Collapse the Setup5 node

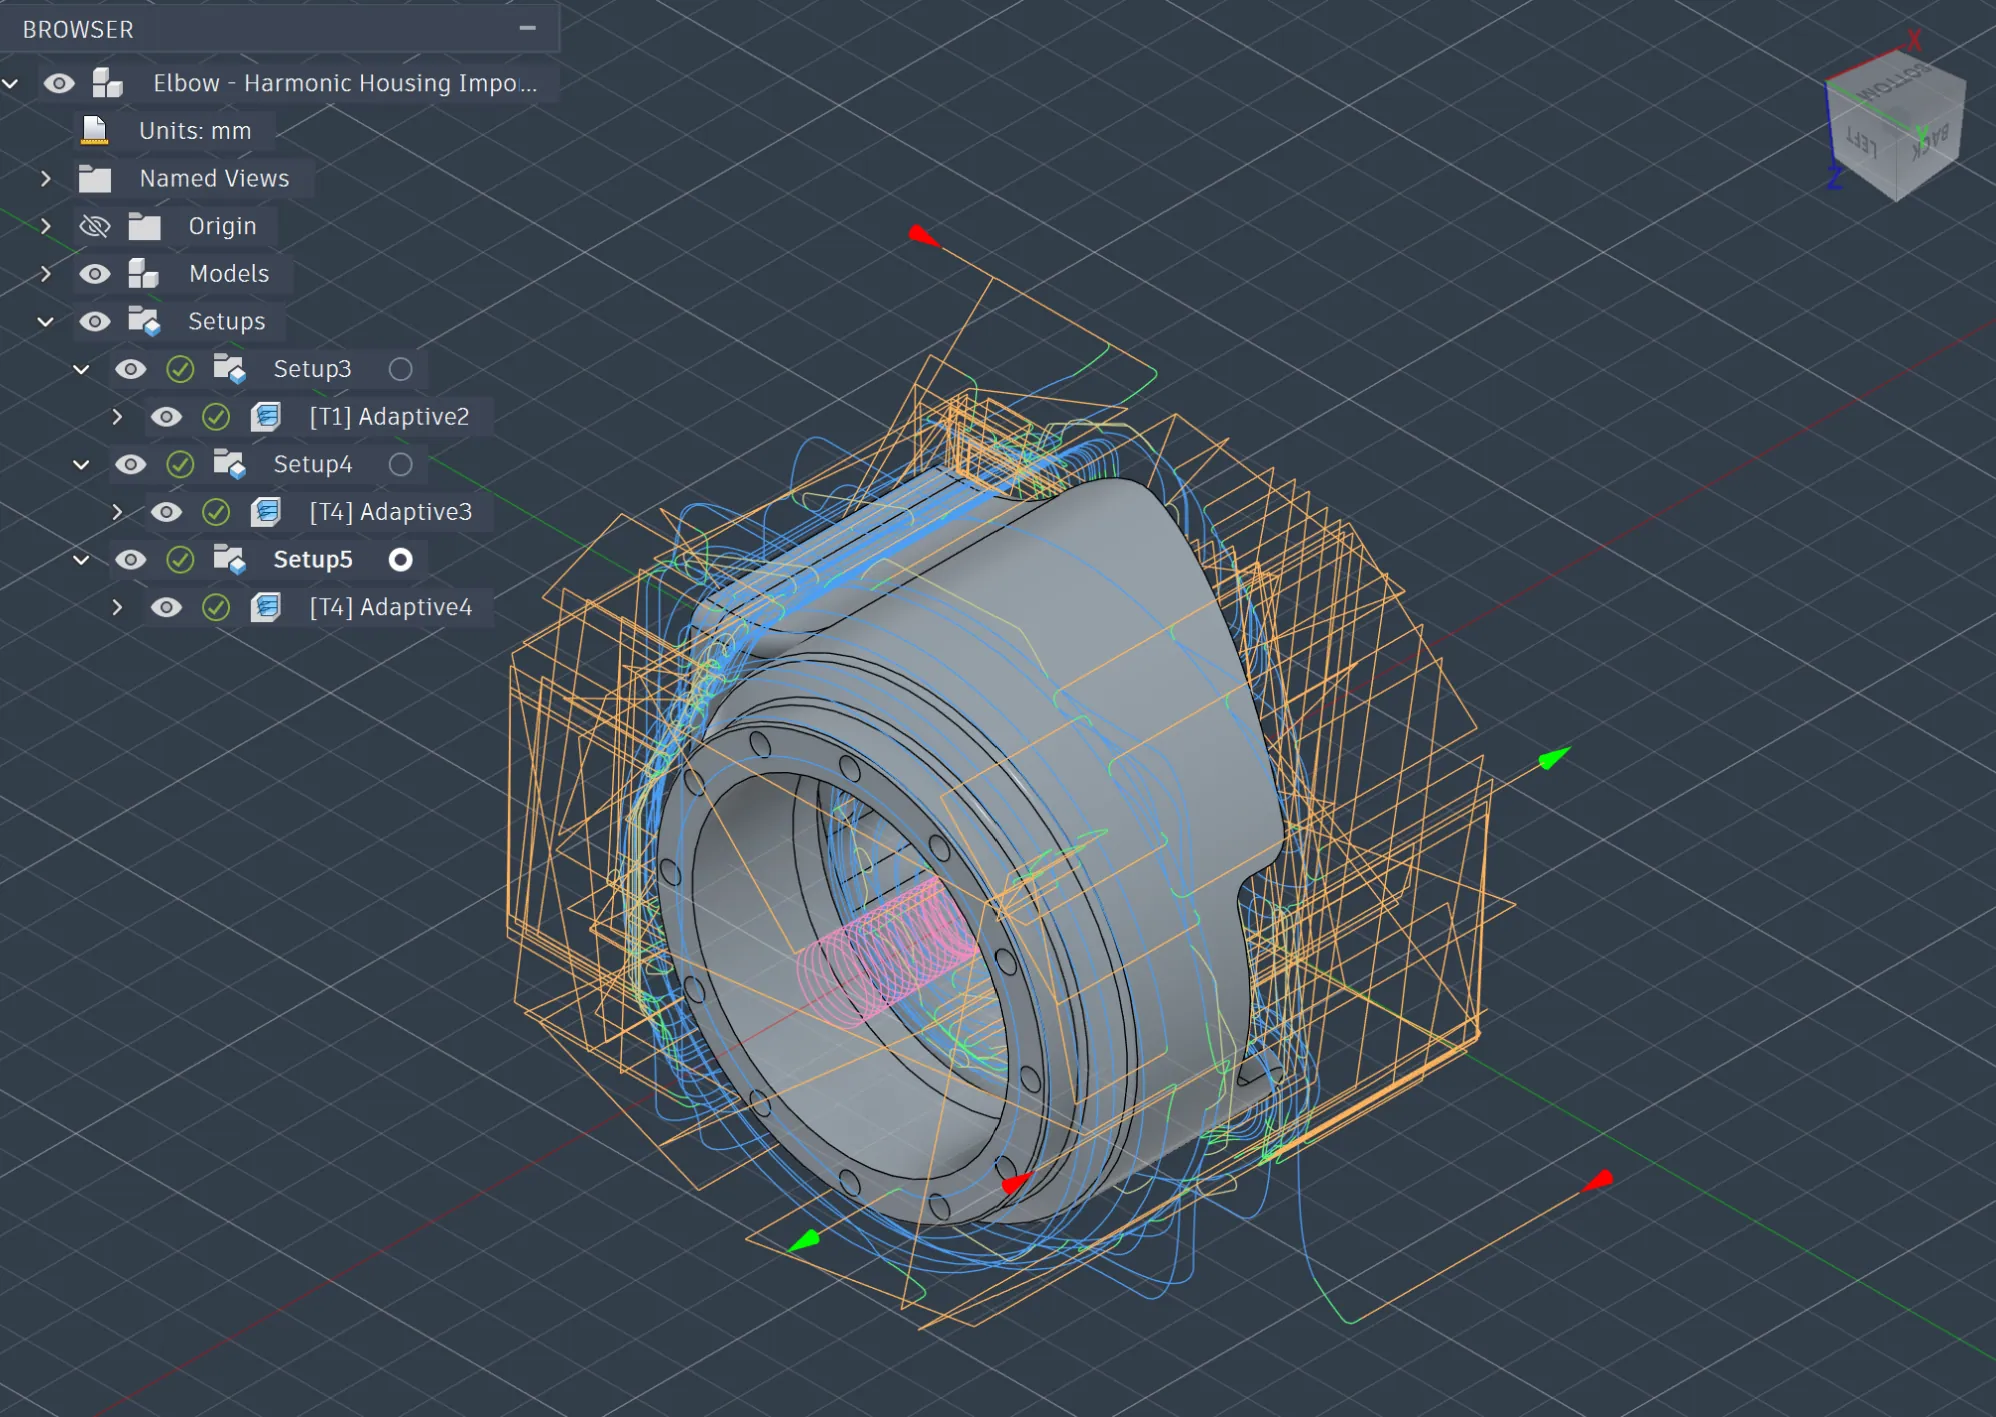click(82, 559)
